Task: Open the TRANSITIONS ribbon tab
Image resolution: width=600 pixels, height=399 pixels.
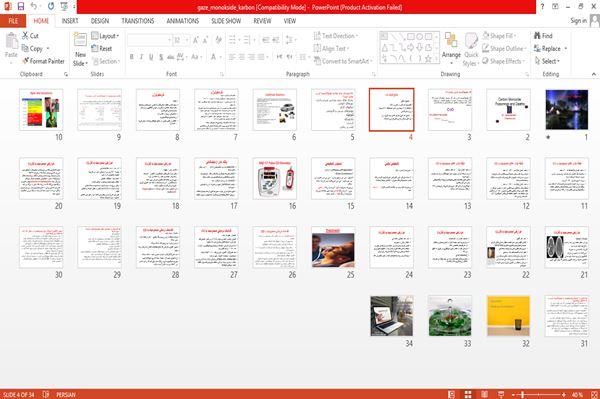Action: pyautogui.click(x=137, y=21)
